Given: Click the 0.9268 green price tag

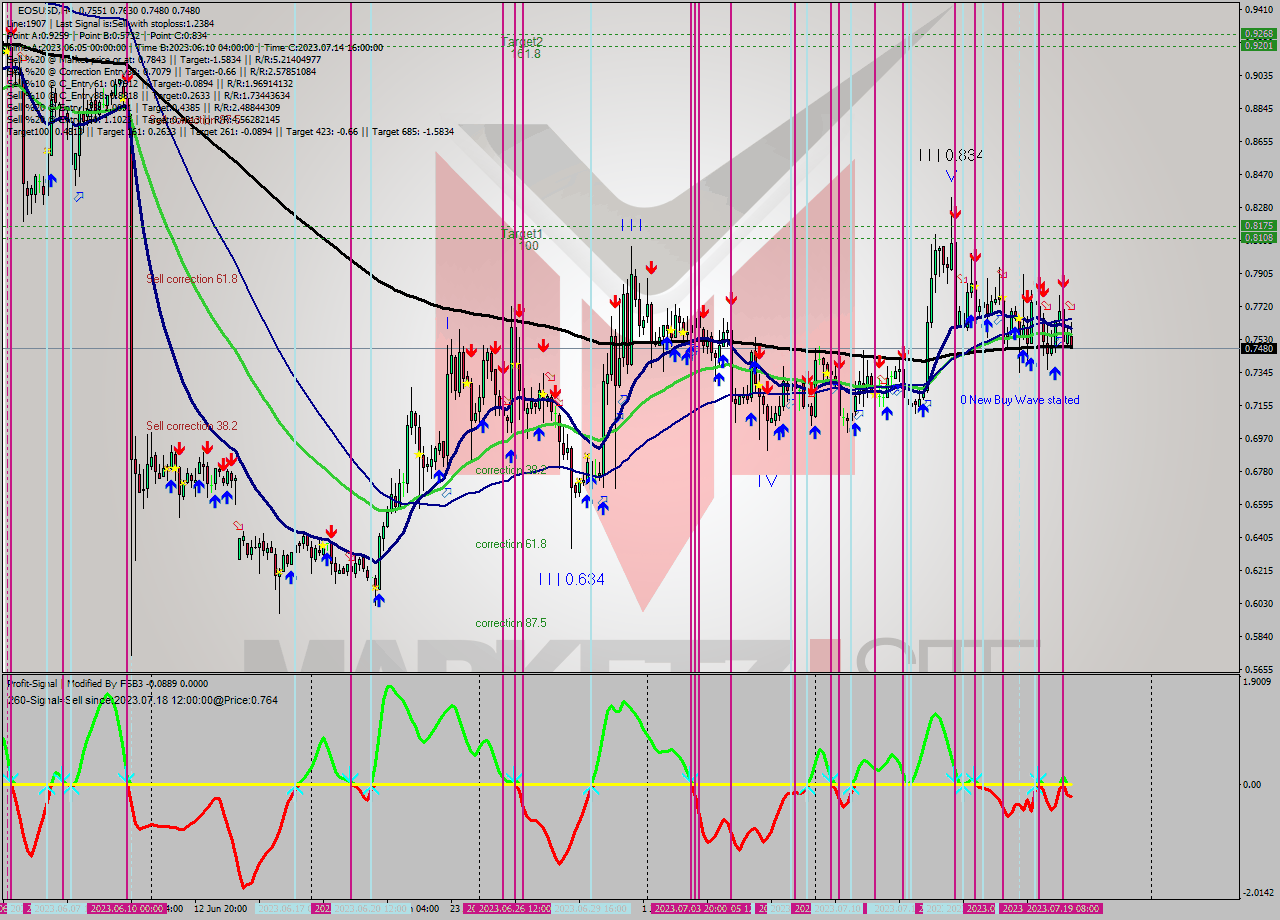Looking at the screenshot, I should [1258, 33].
